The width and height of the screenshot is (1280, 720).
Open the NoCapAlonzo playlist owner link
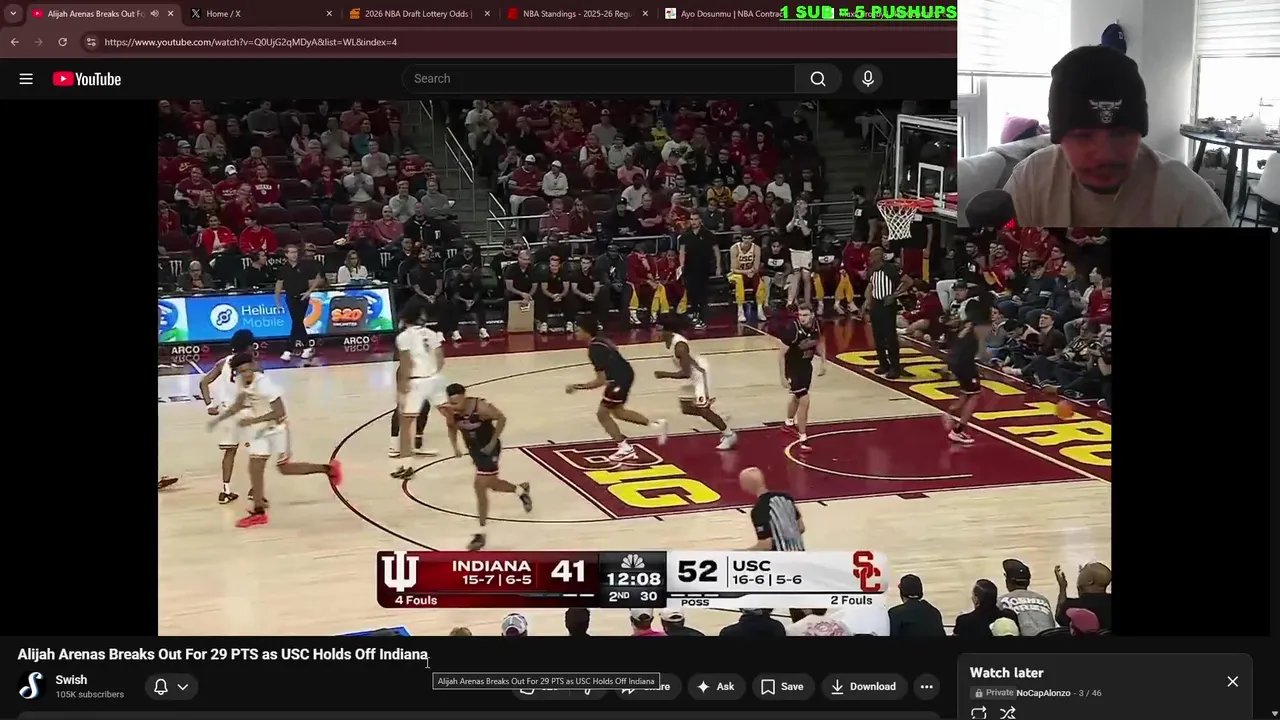(1043, 693)
